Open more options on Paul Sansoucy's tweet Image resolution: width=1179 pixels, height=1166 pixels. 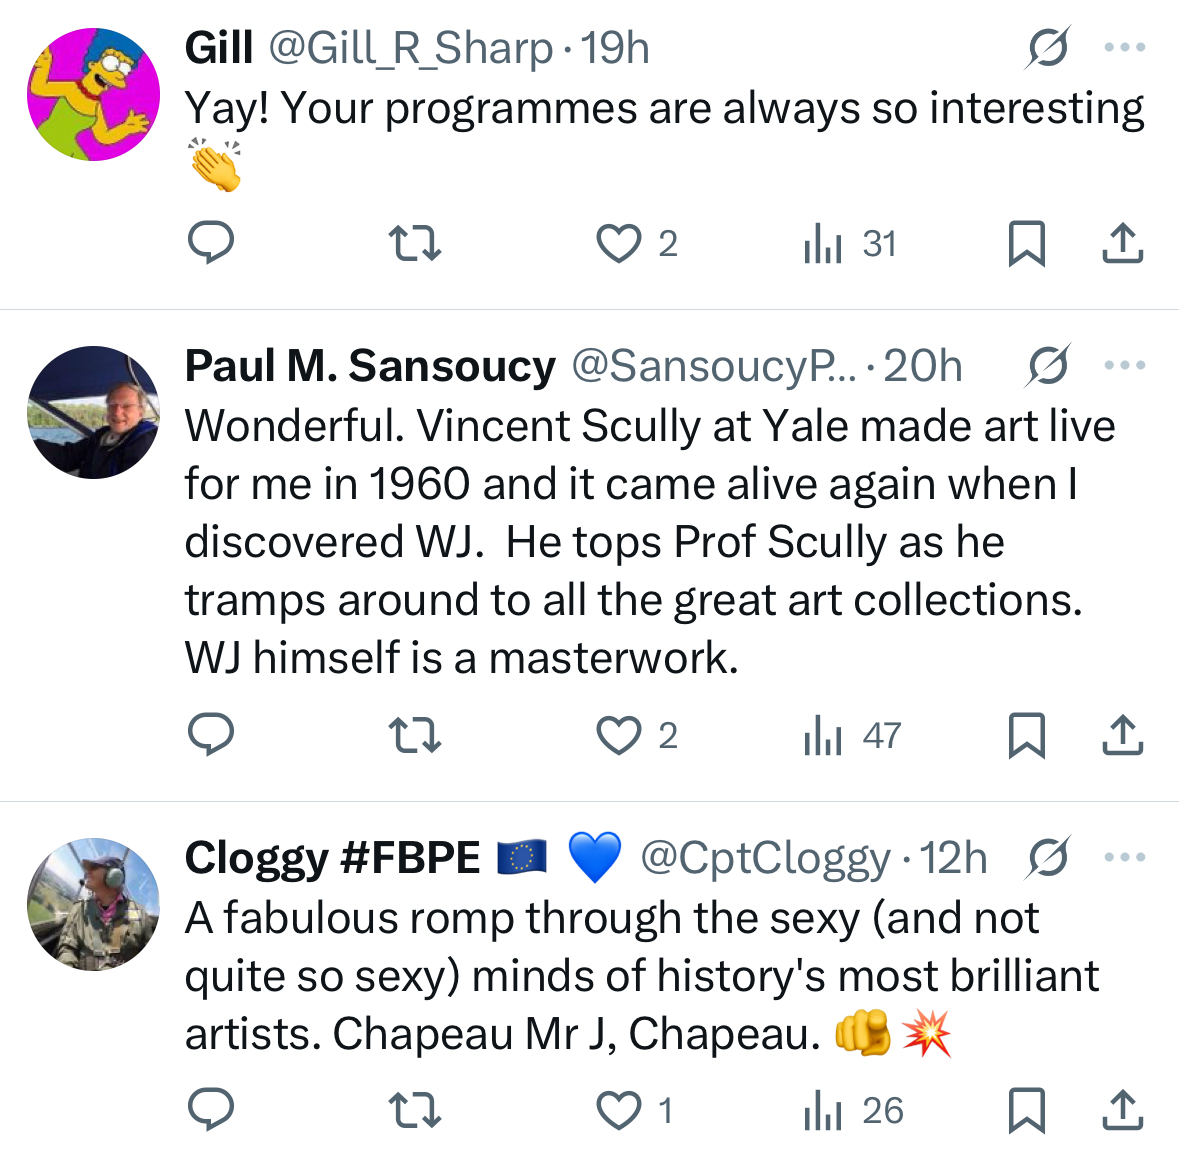[x=1125, y=365]
